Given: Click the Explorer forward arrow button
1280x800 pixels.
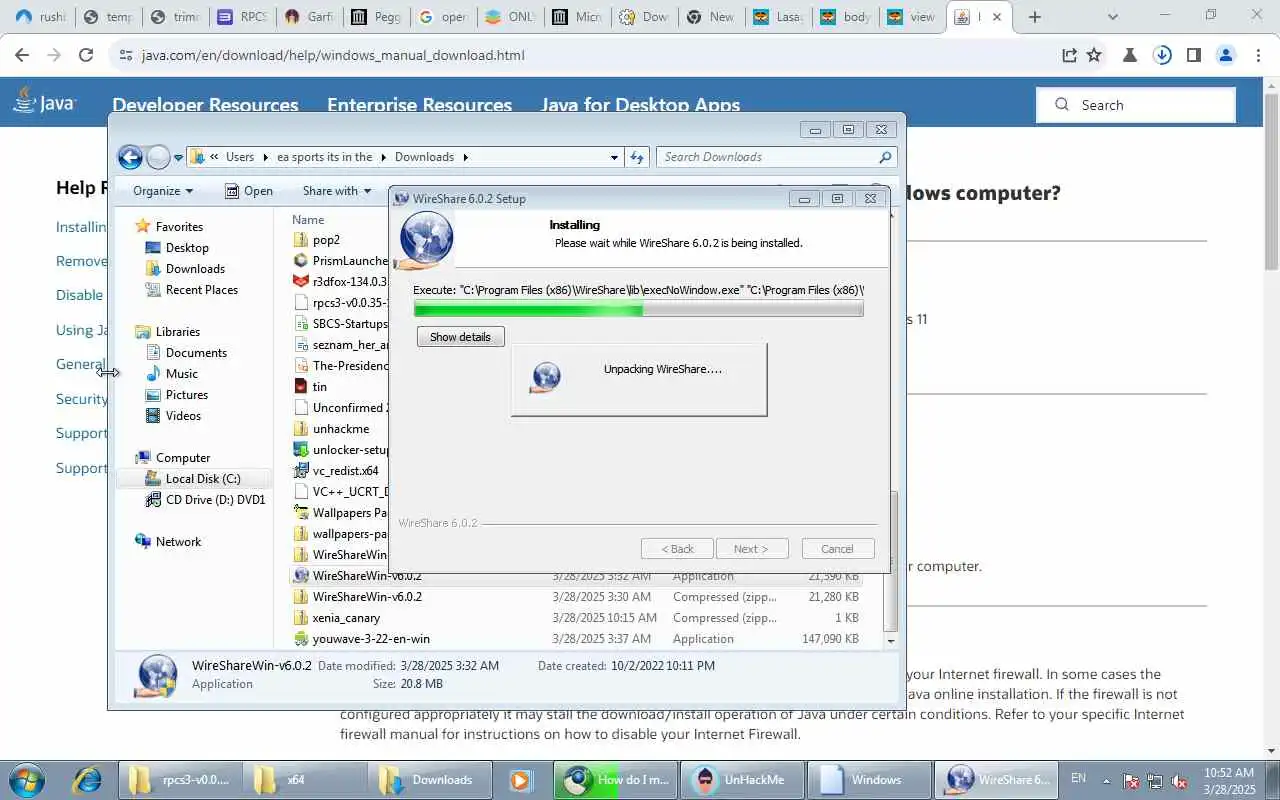Looking at the screenshot, I should click(x=158, y=157).
